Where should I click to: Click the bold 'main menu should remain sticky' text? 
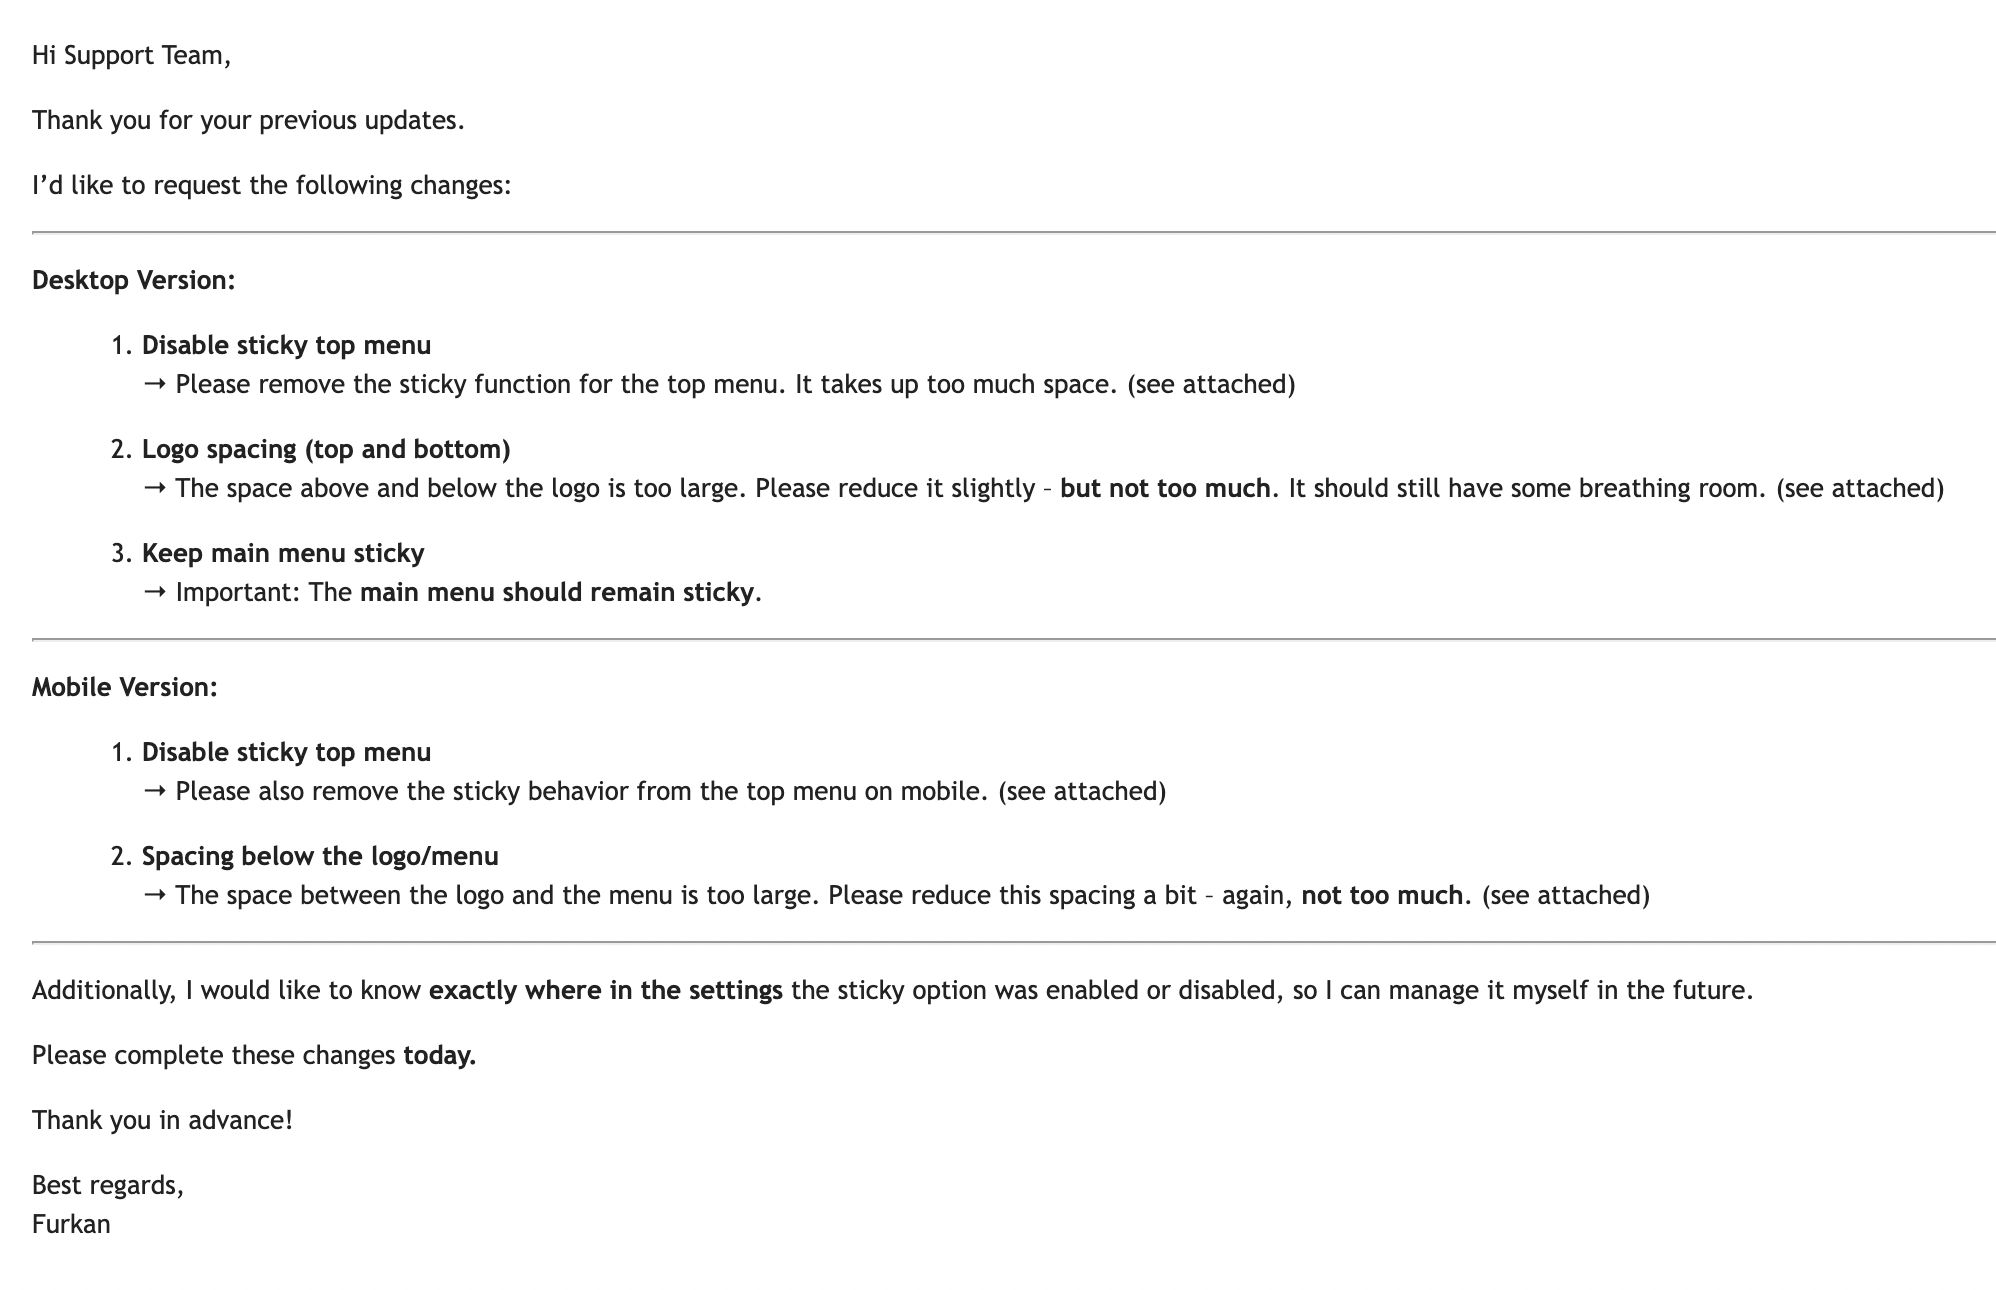pyautogui.click(x=556, y=593)
